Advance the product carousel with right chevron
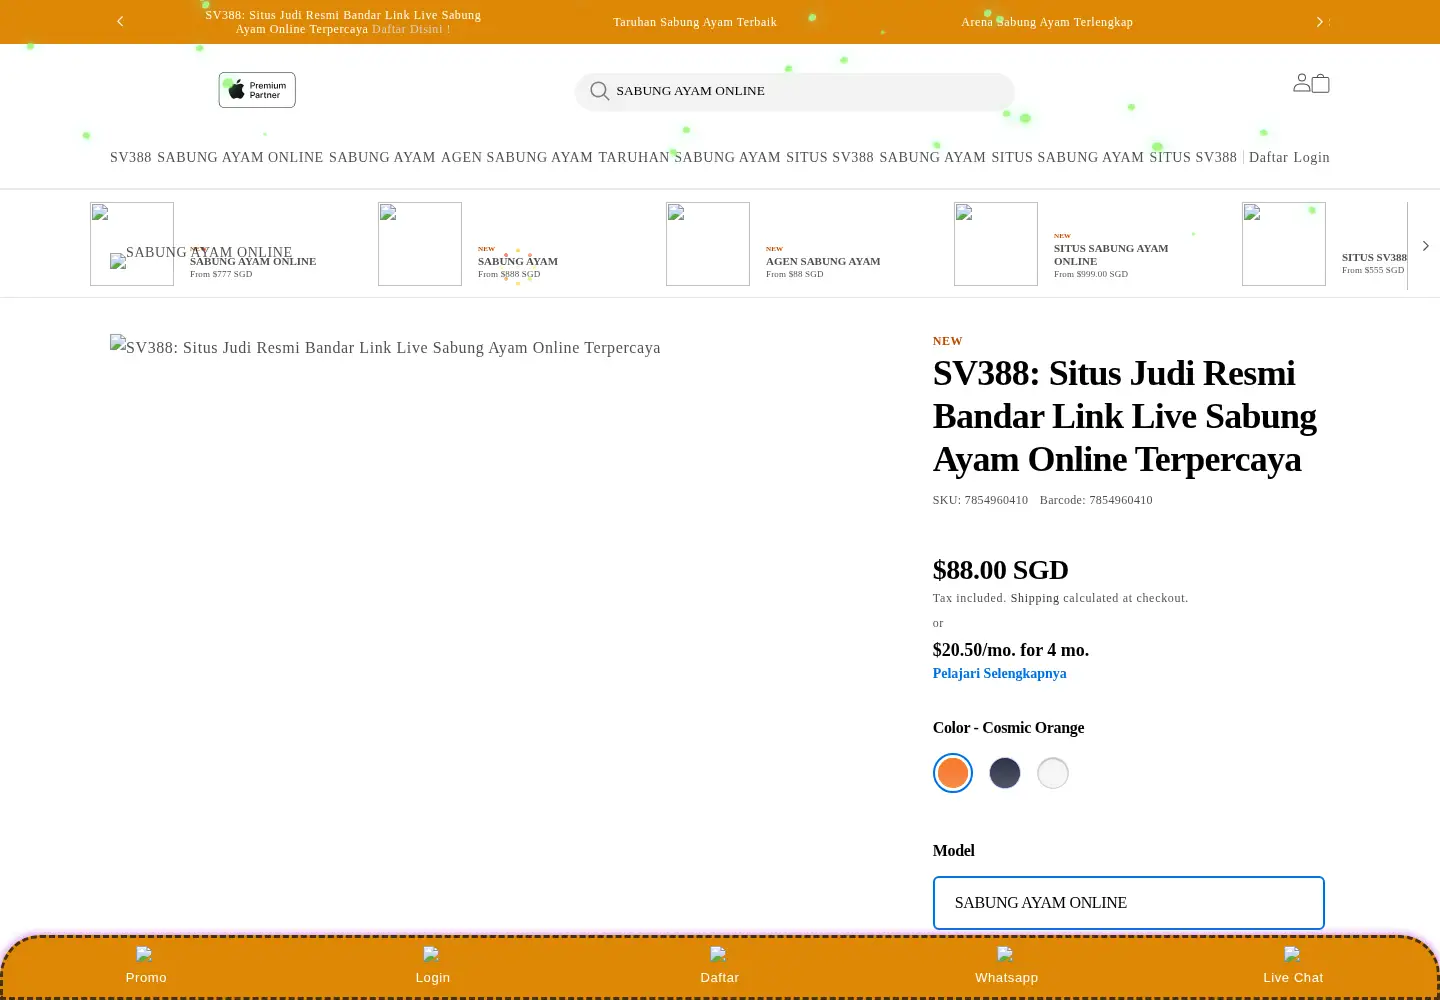This screenshot has width=1440, height=1000. pos(1425,246)
